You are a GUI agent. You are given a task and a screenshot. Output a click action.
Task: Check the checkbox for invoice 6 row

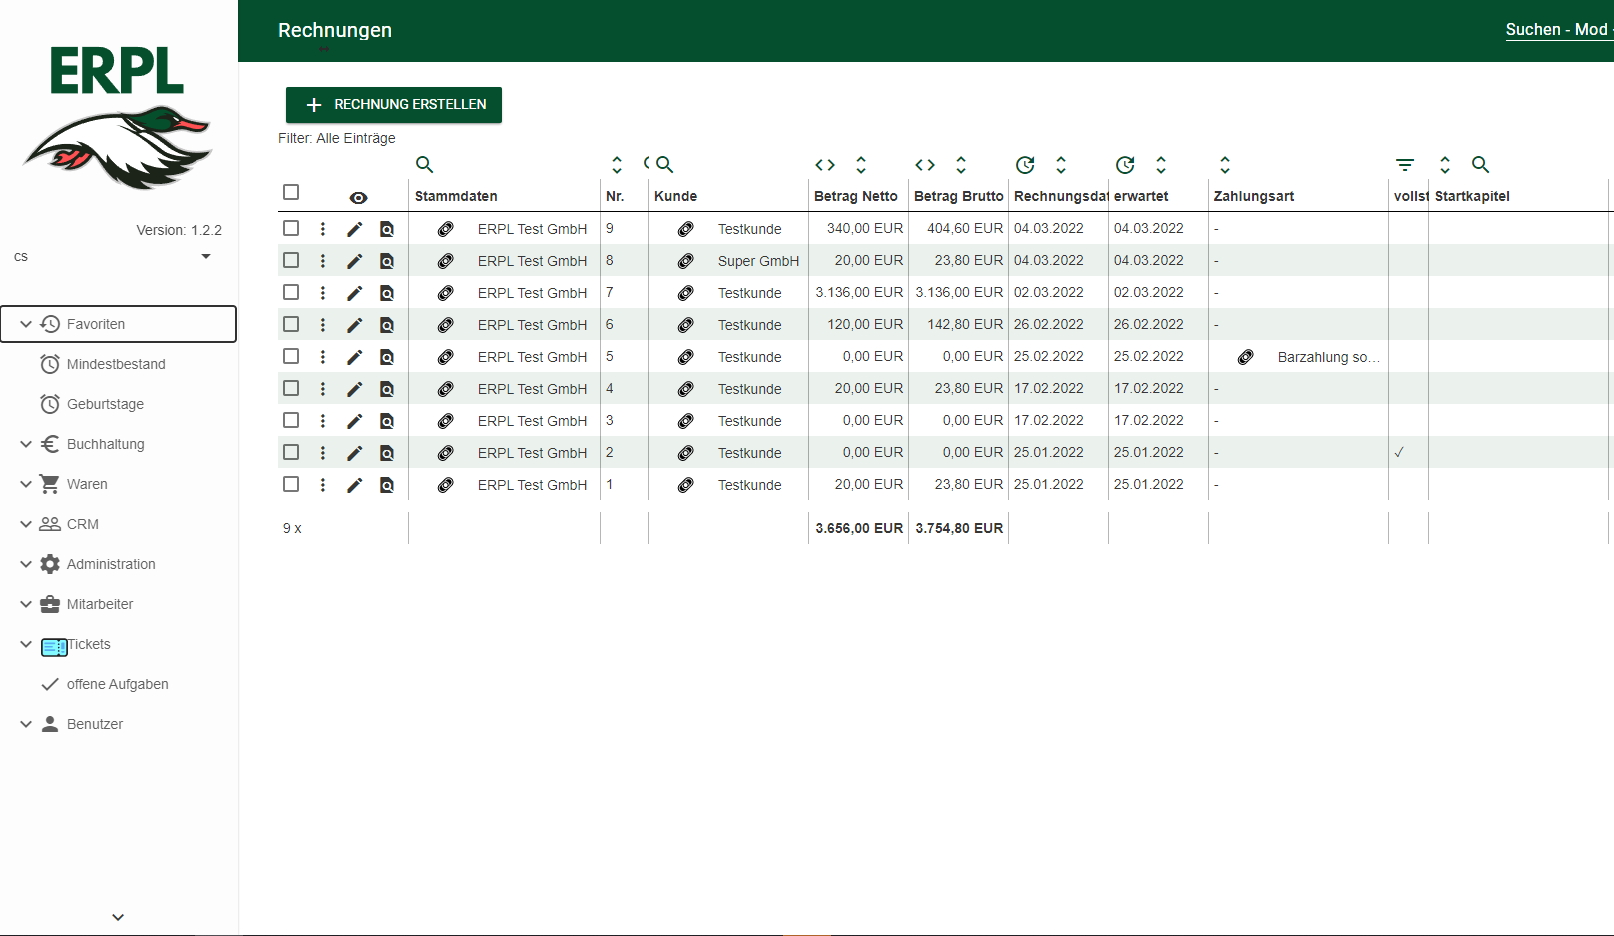pyautogui.click(x=291, y=325)
